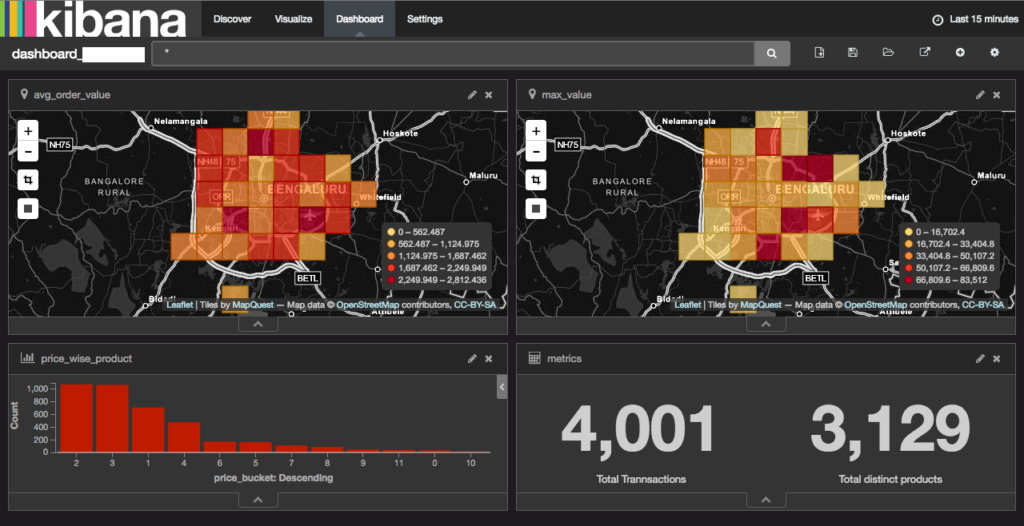Click the max_value panel title
The image size is (1024, 526).
[567, 95]
